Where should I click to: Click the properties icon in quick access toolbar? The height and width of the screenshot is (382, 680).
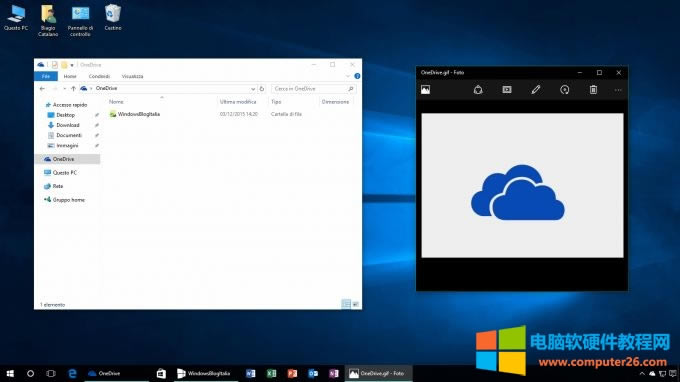click(55, 65)
